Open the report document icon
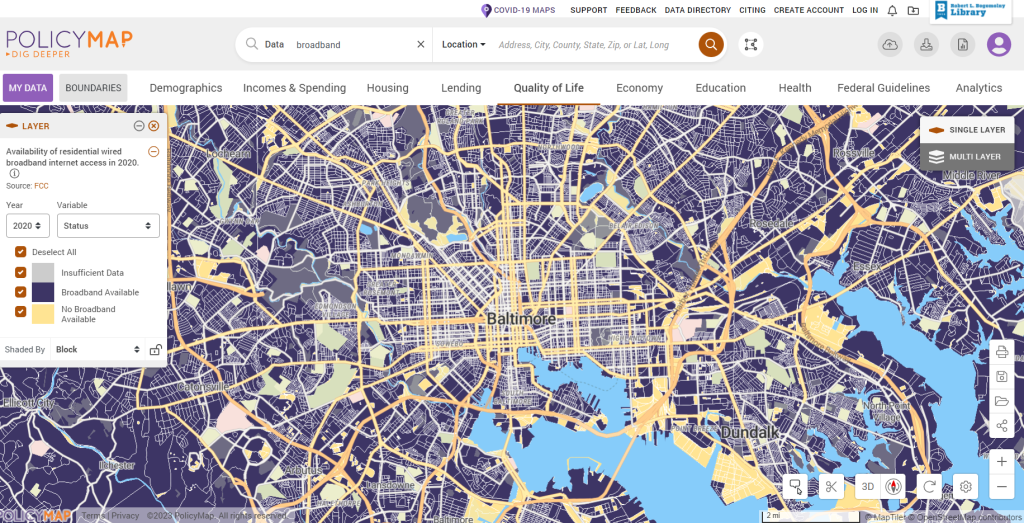 [x=962, y=44]
